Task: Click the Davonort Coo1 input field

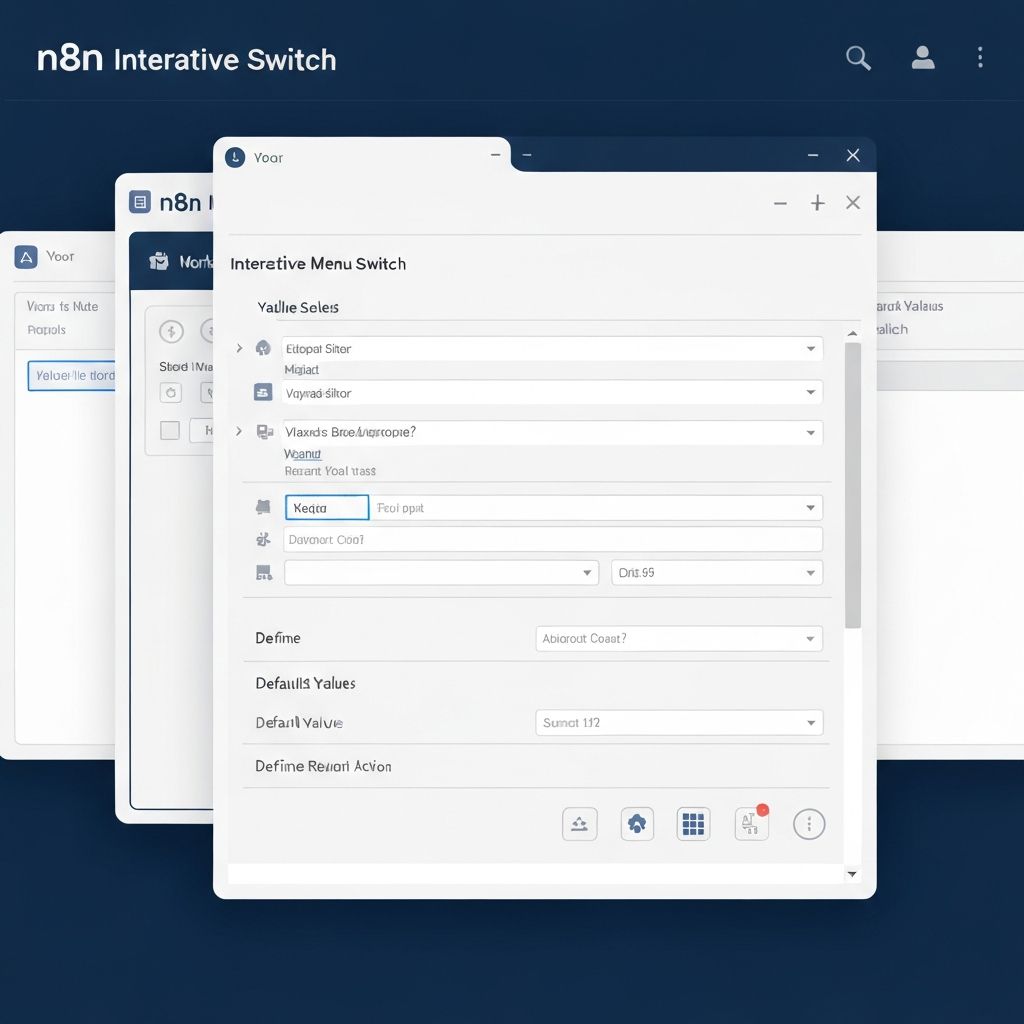Action: pos(552,540)
